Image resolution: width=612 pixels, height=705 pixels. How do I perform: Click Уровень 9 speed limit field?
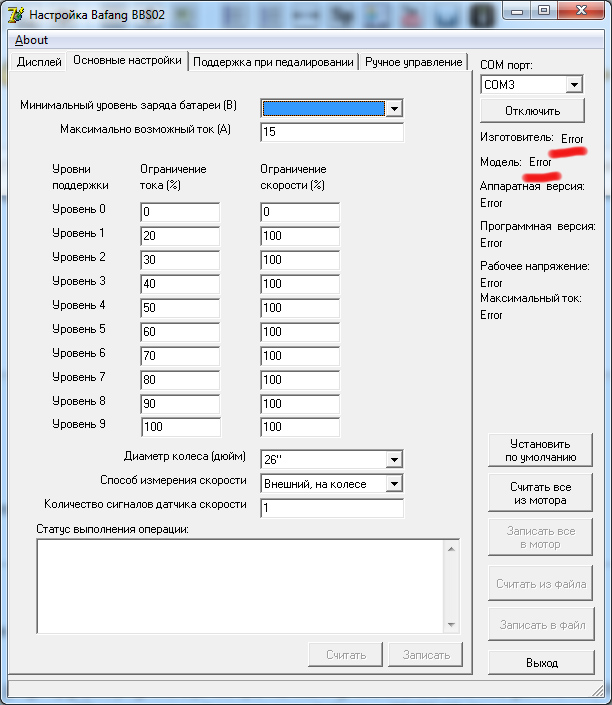point(300,427)
